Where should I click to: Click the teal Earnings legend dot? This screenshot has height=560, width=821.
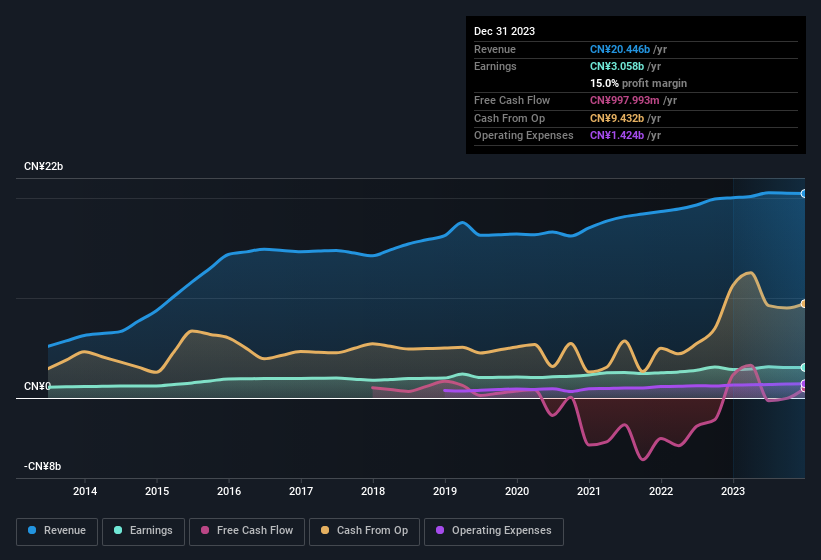pos(119,531)
